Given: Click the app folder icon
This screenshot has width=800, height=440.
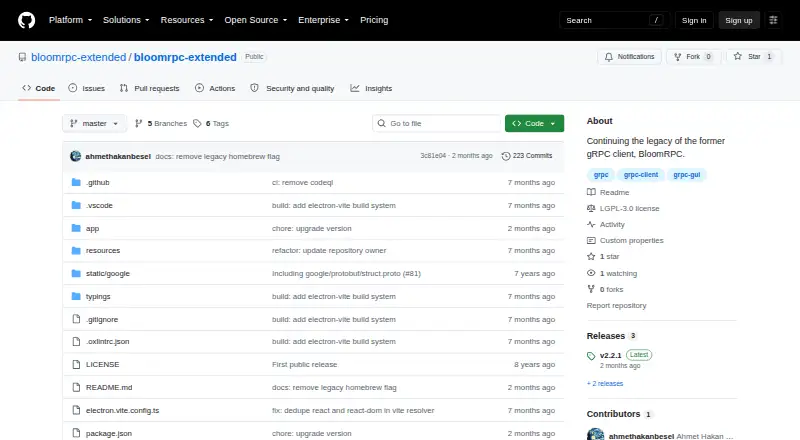Looking at the screenshot, I should click(x=76, y=228).
